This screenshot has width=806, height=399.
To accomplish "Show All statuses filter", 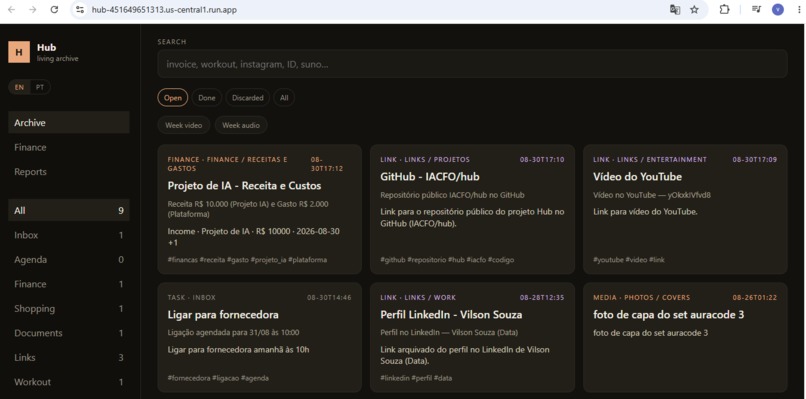I will coord(284,98).
